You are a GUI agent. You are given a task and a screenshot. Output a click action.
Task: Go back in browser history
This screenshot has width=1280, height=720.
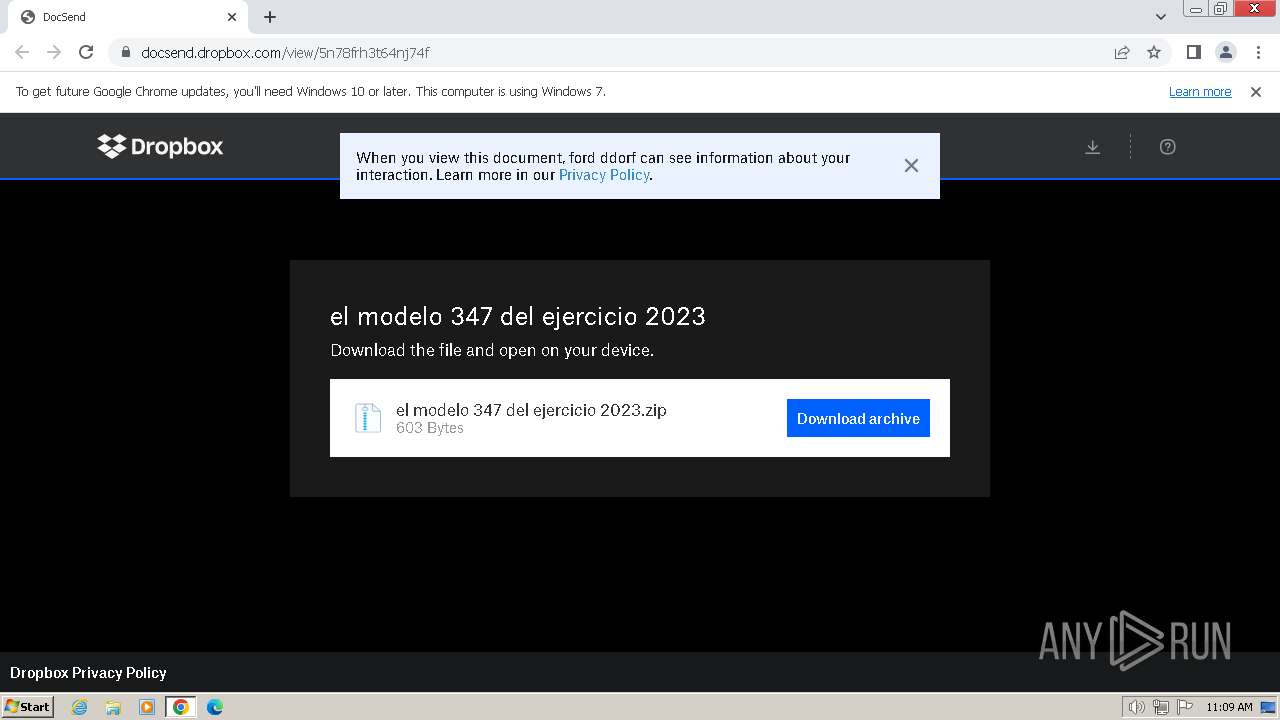pyautogui.click(x=22, y=52)
